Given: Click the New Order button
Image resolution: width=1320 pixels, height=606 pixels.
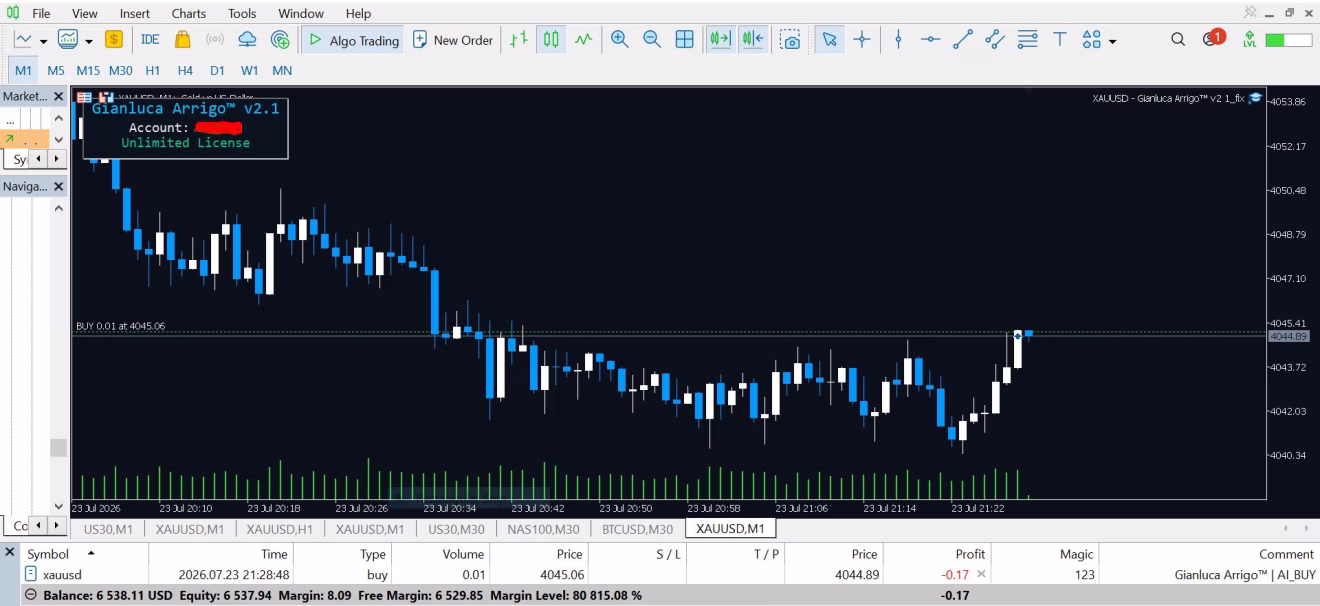Looking at the screenshot, I should (453, 40).
